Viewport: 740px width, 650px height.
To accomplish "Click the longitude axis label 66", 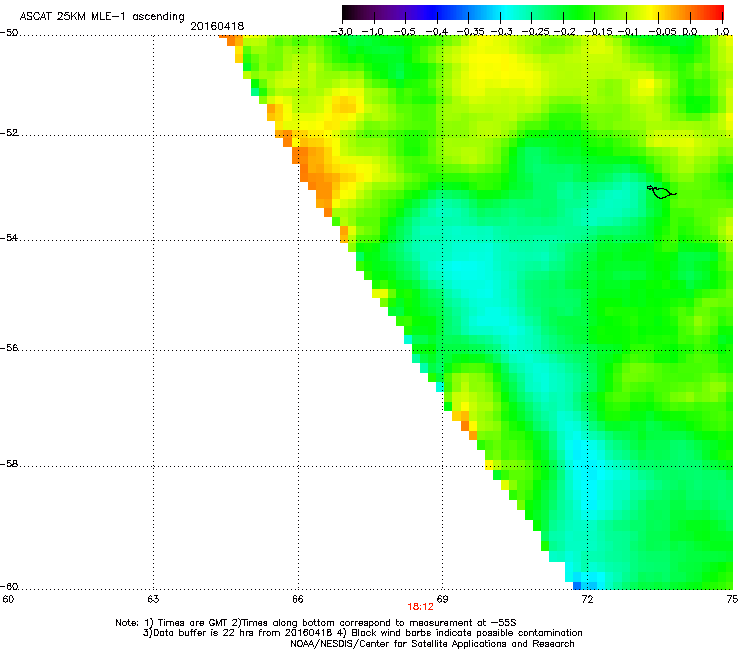I will point(298,599).
